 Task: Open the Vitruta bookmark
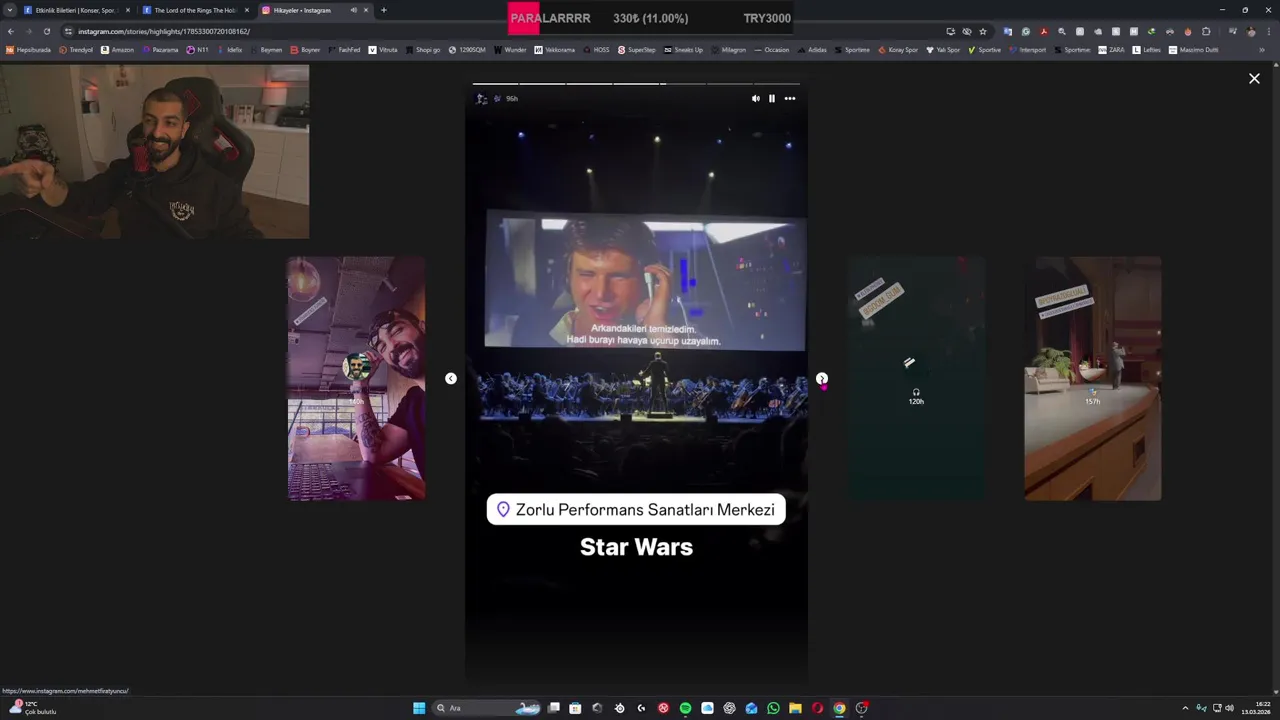pyautogui.click(x=383, y=50)
